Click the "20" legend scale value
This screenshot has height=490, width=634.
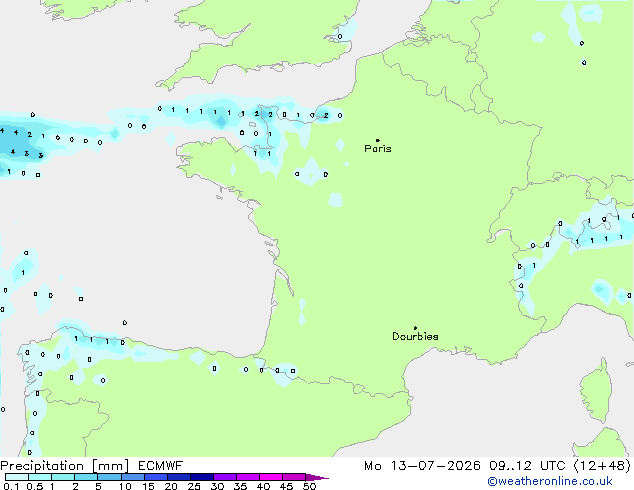click(171, 486)
